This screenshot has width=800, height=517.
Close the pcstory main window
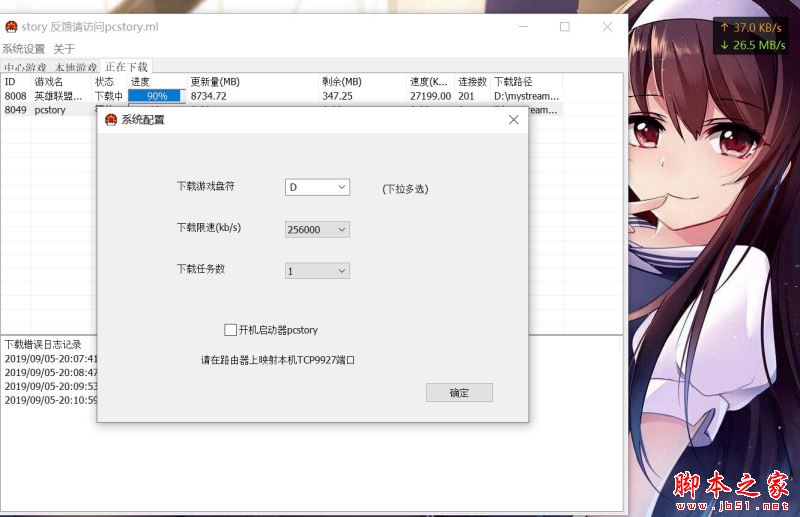pos(607,27)
